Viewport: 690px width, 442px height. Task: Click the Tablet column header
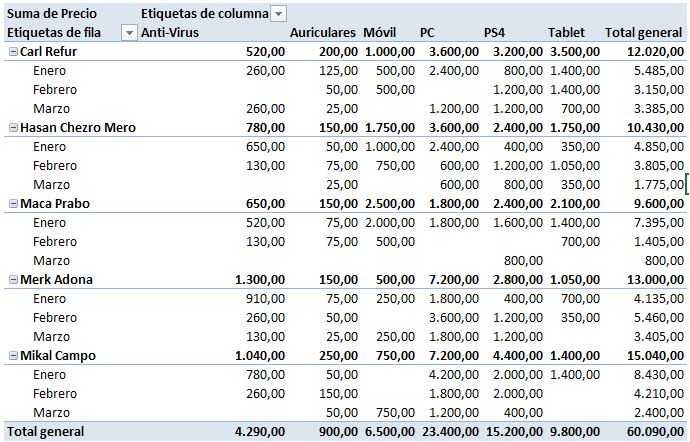coord(566,33)
